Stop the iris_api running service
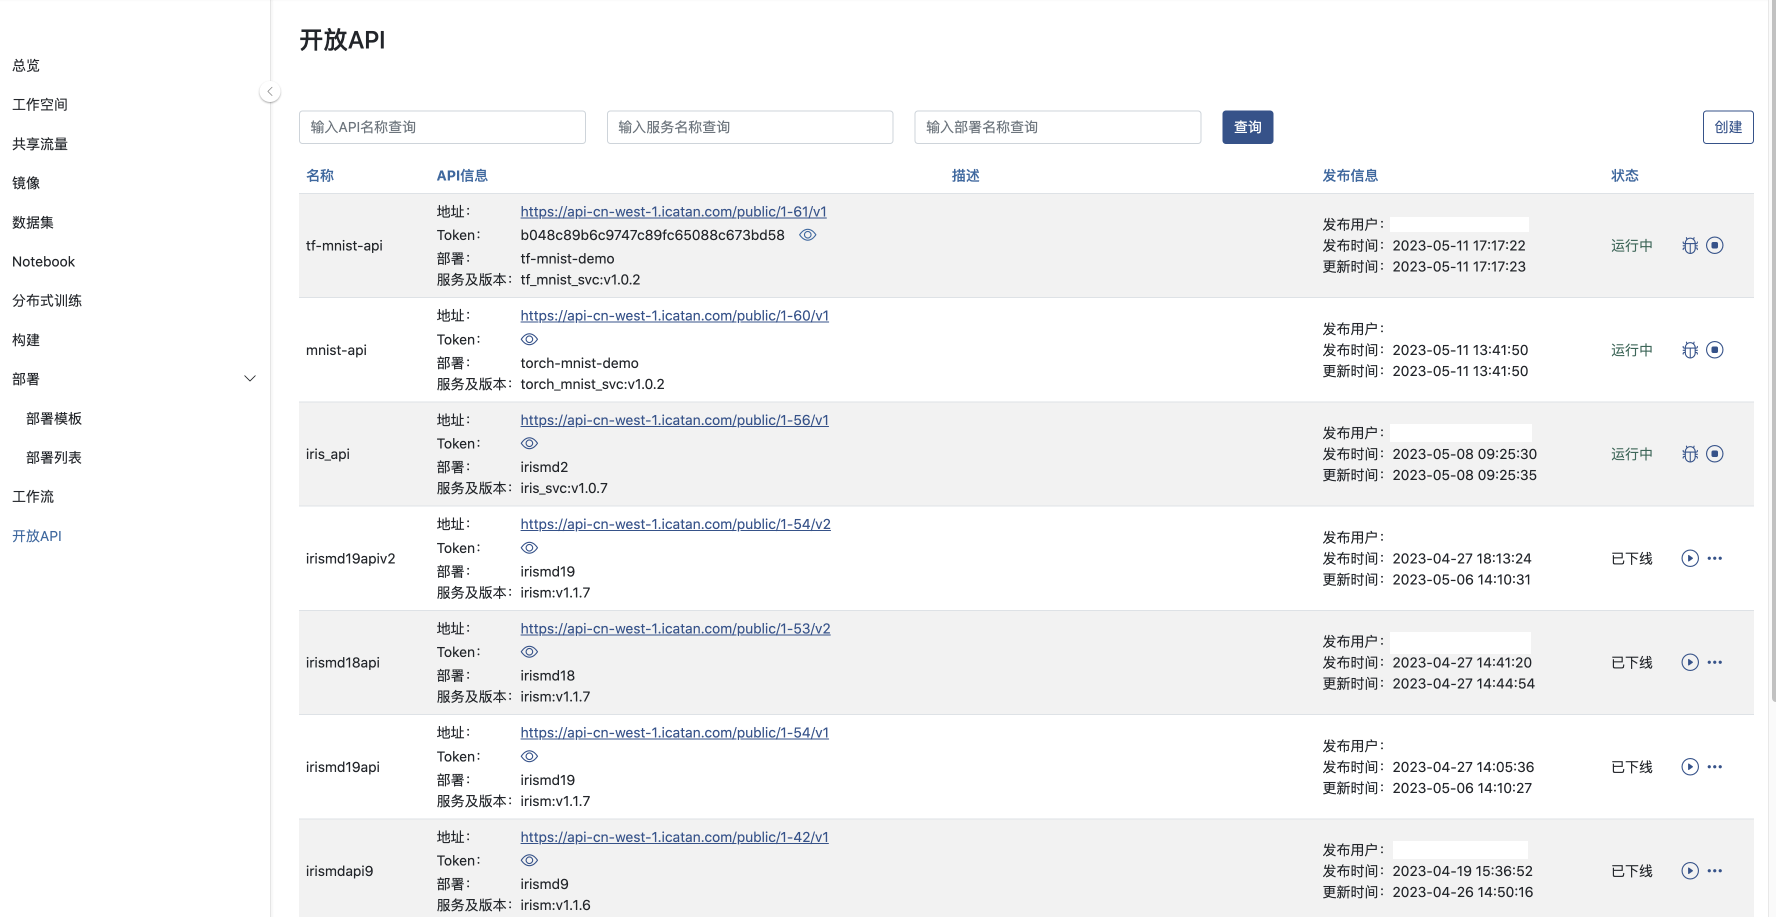1776x917 pixels. tap(1715, 454)
